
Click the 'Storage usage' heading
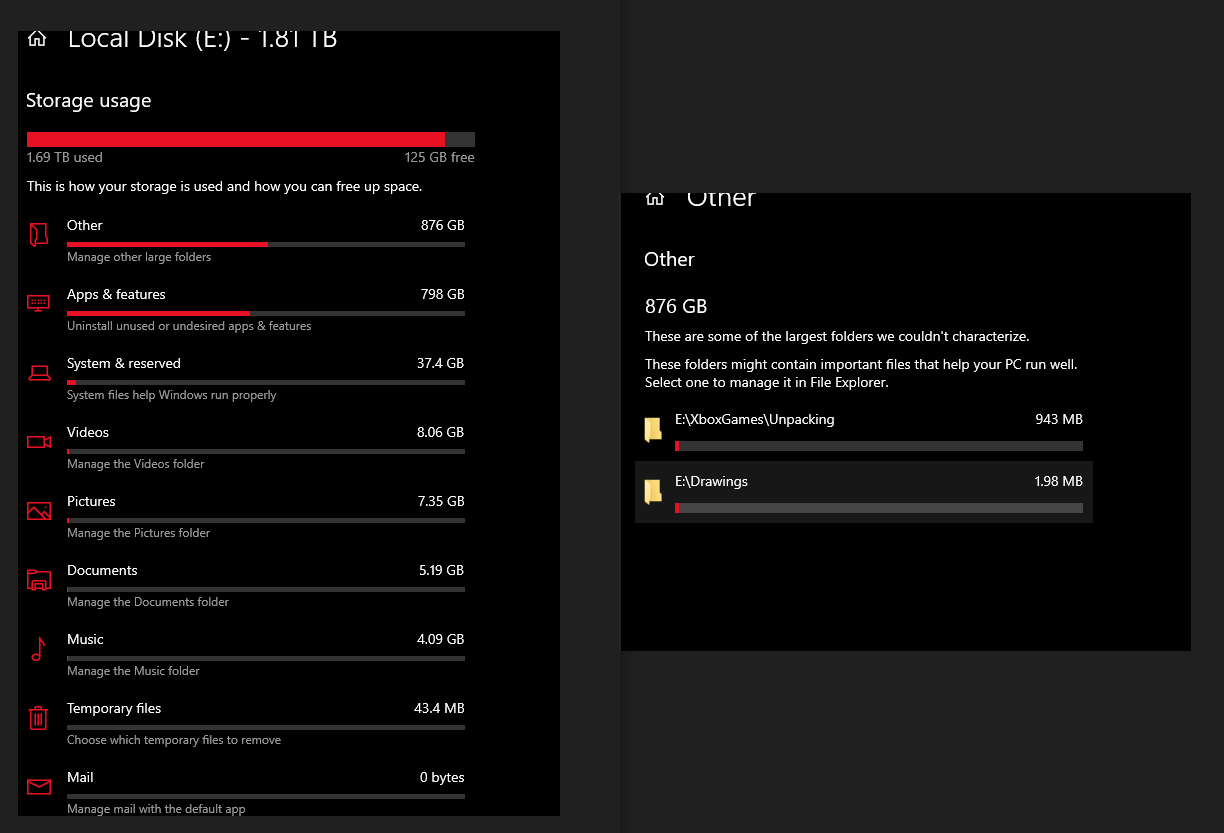pos(89,101)
